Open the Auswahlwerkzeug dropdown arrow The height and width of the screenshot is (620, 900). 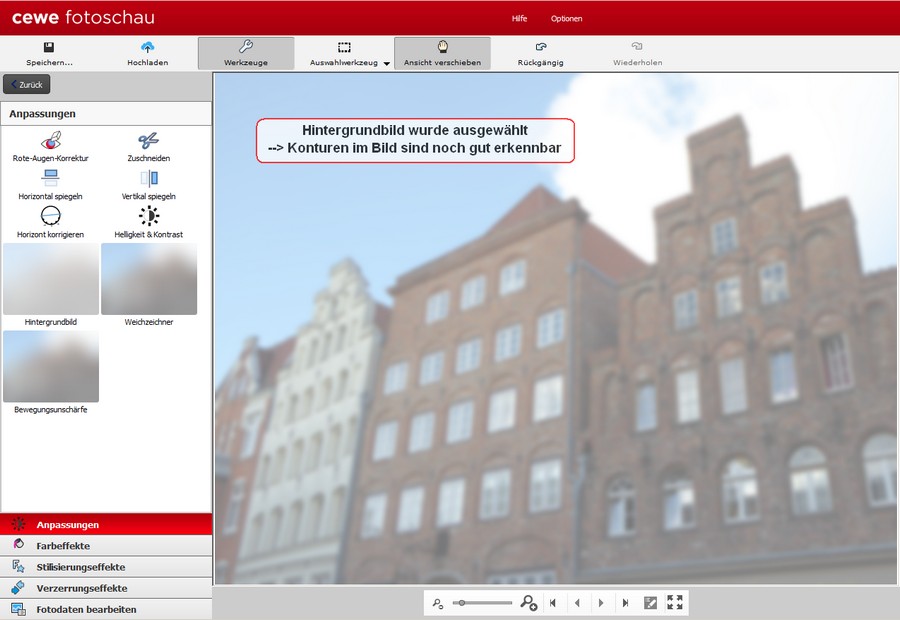386,63
